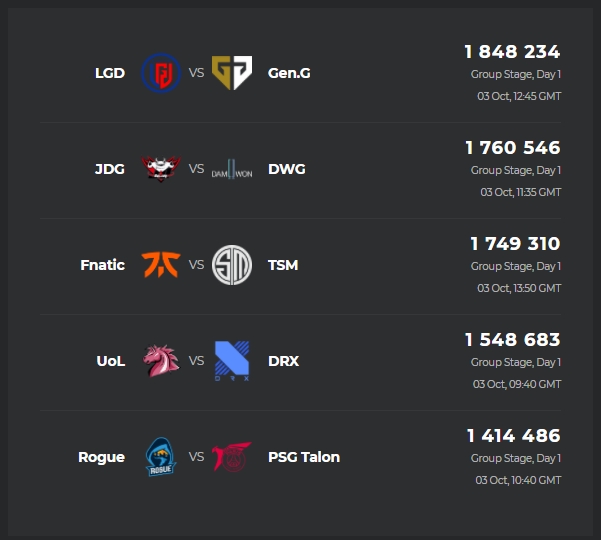The width and height of the screenshot is (601, 540).
Task: Click the TSM circular logo
Action: pyautogui.click(x=232, y=264)
